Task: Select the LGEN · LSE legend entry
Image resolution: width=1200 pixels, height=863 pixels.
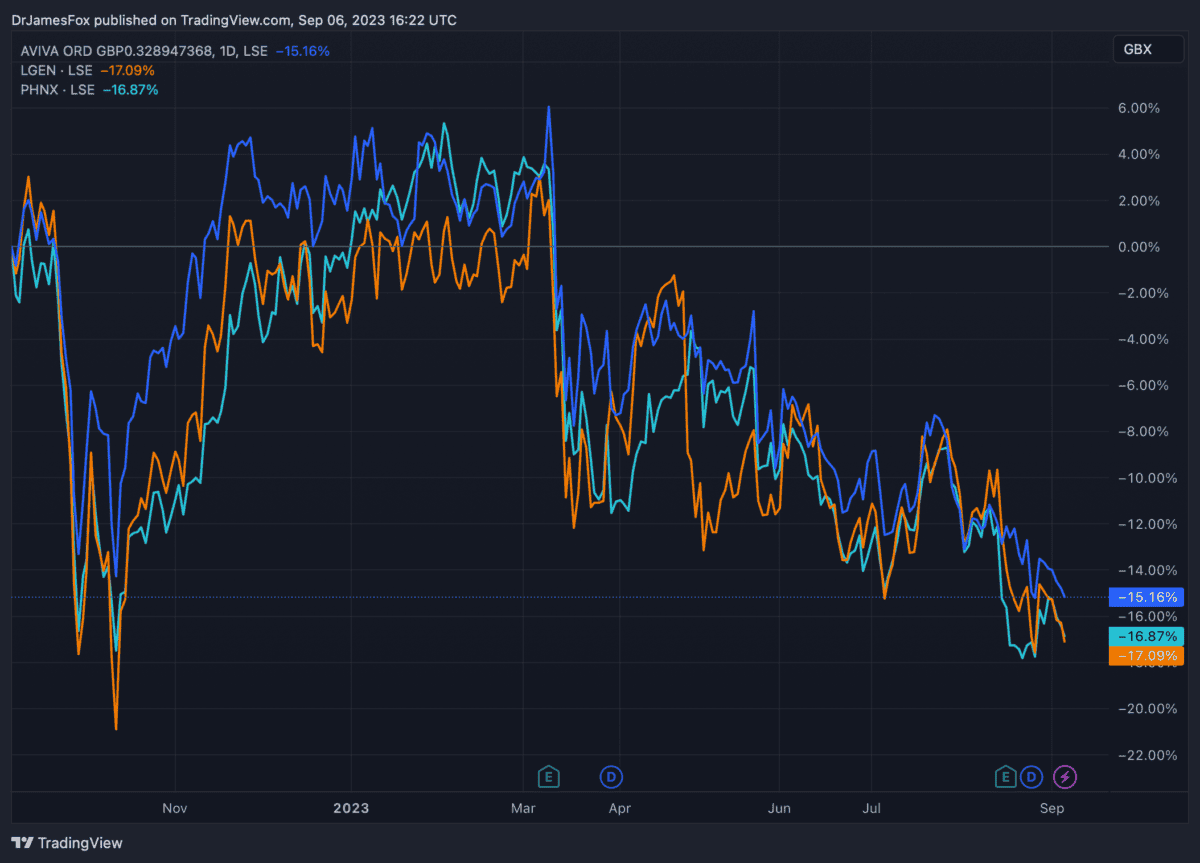Action: pos(58,70)
